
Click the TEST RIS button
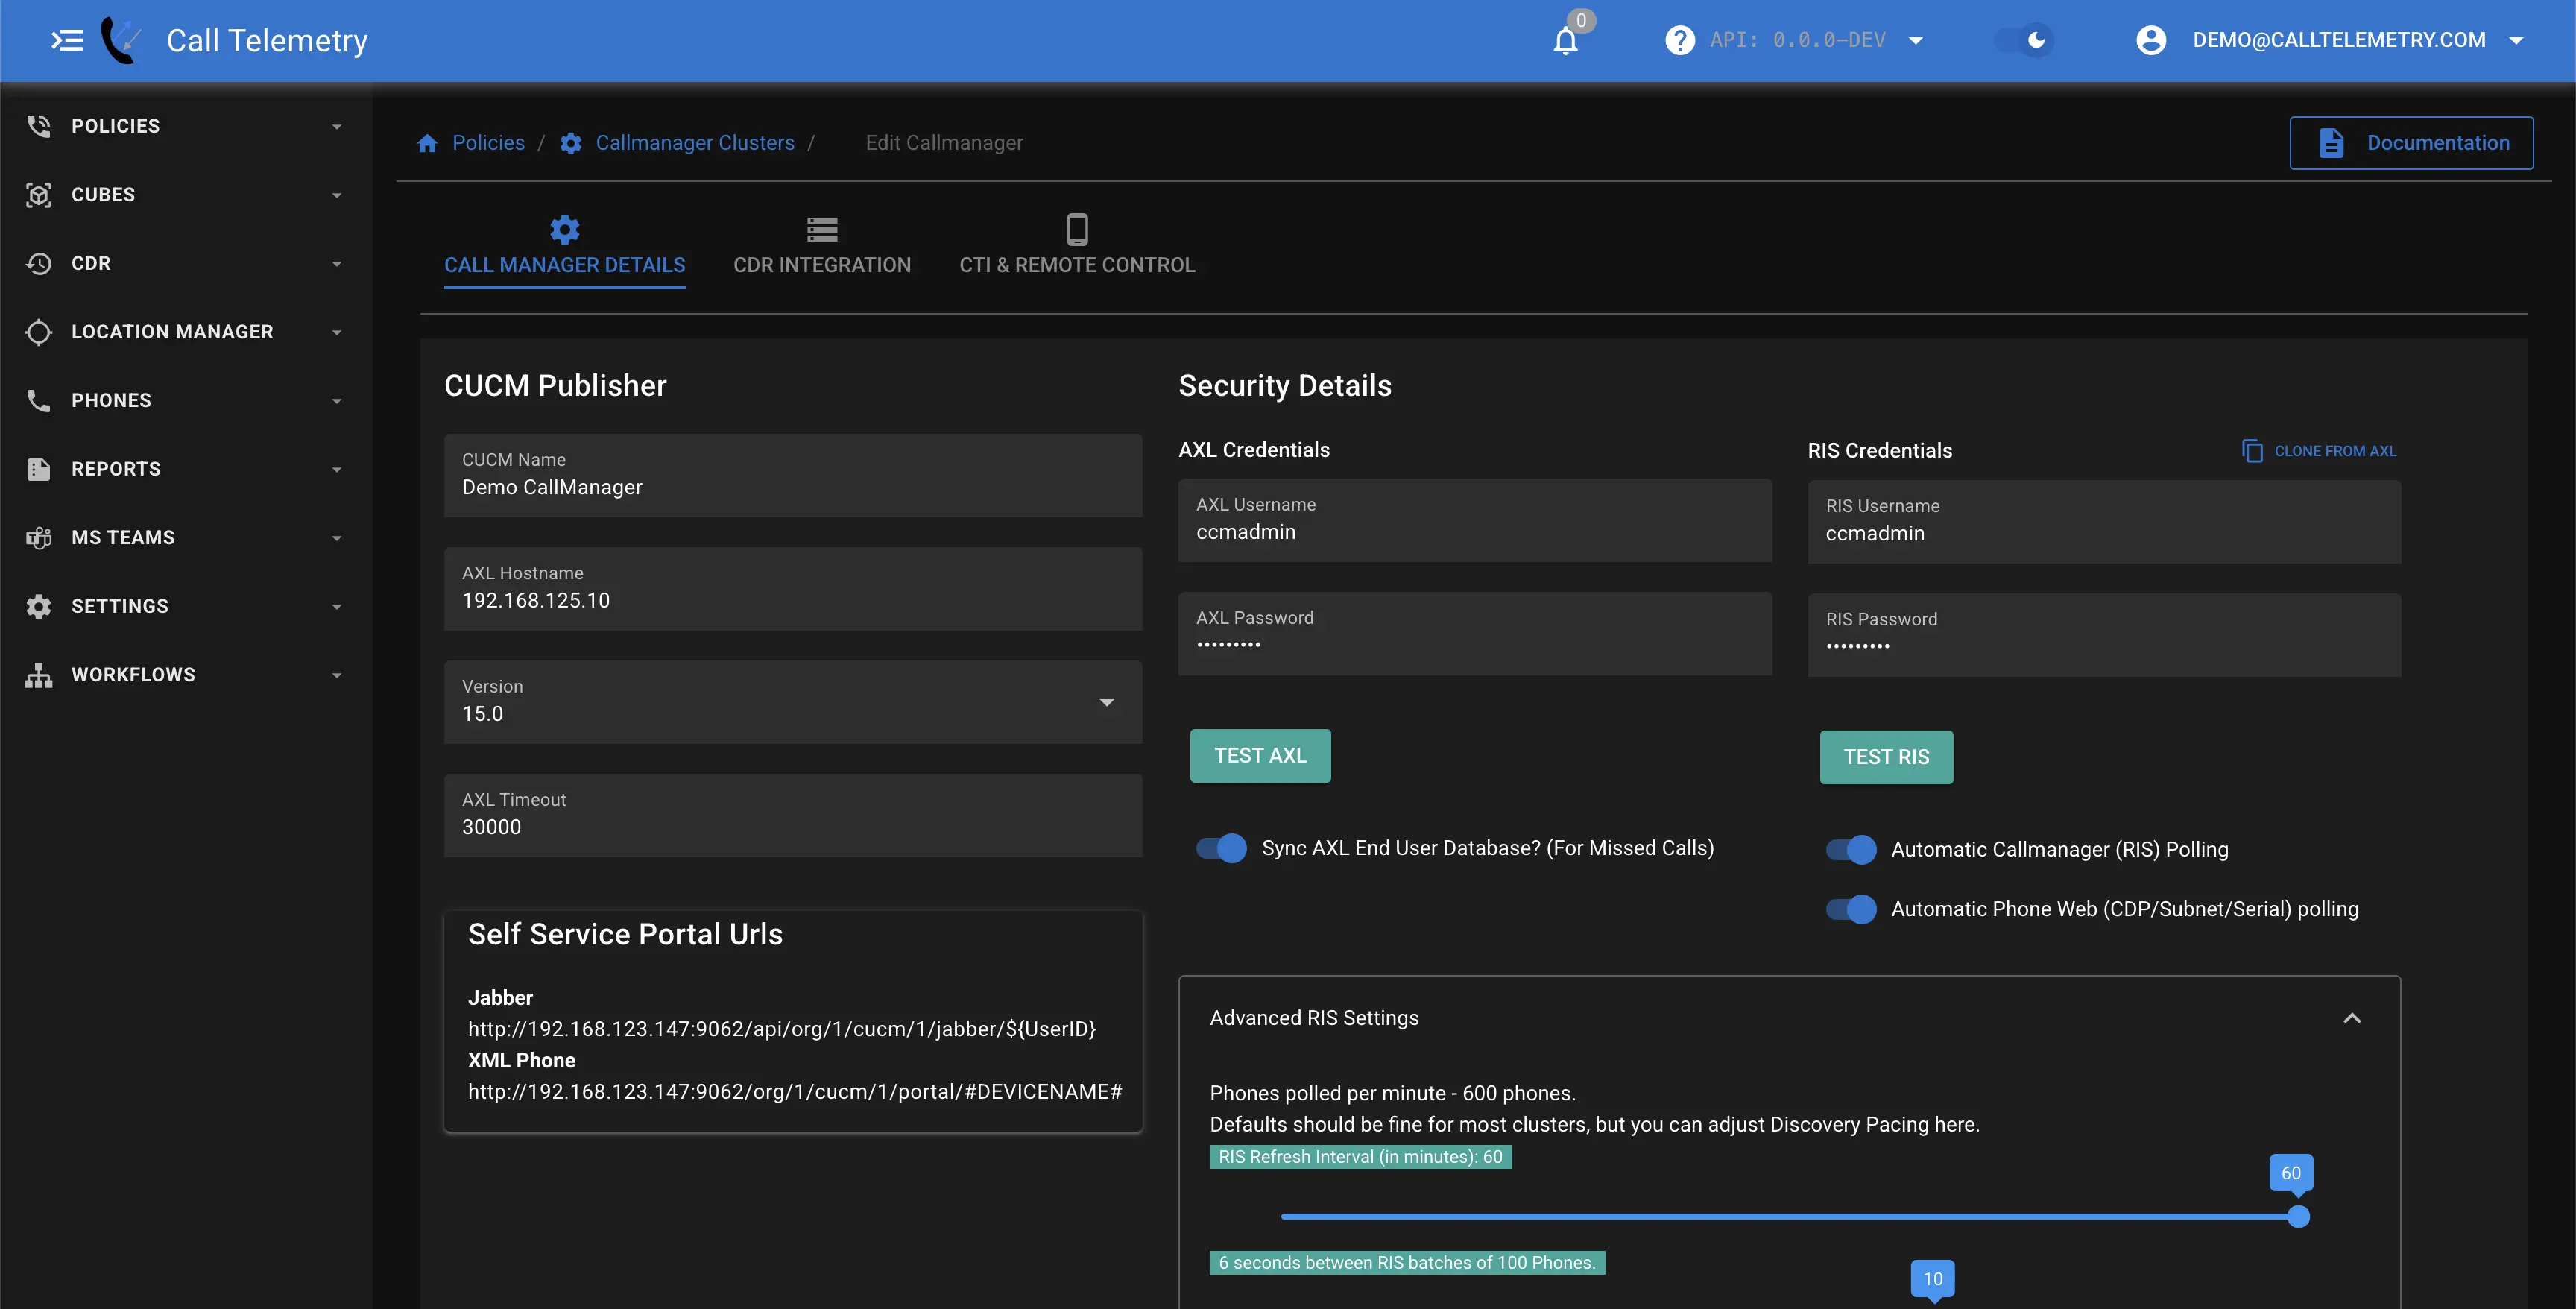click(1886, 757)
